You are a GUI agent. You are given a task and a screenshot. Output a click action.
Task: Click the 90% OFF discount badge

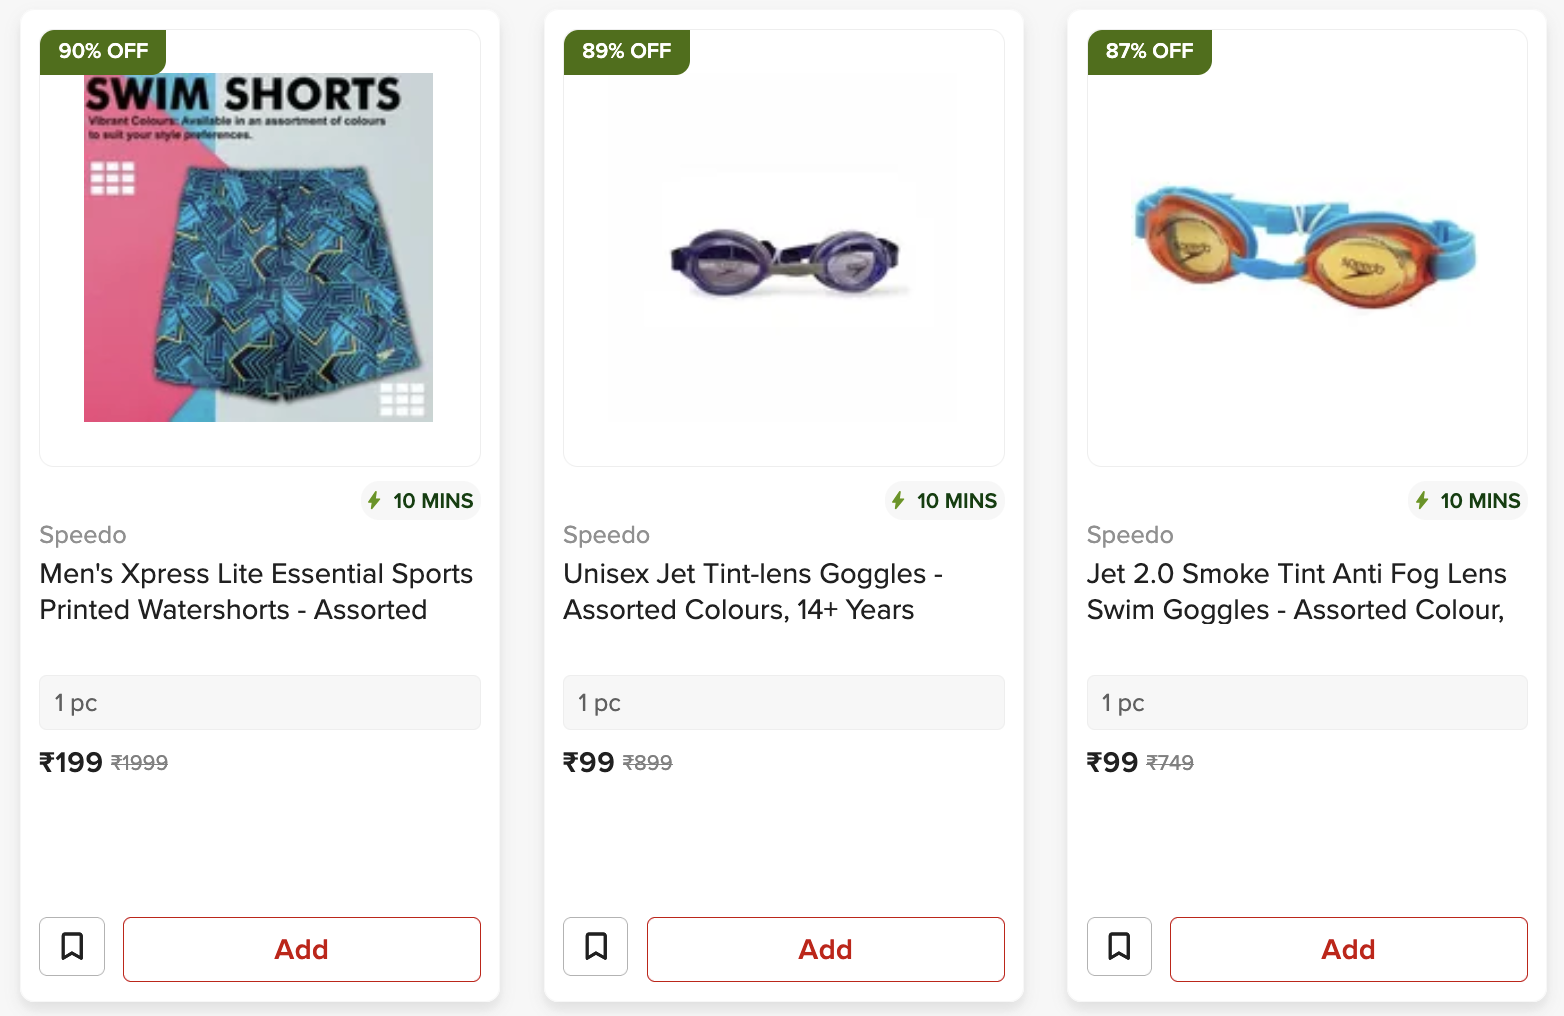[x=103, y=51]
